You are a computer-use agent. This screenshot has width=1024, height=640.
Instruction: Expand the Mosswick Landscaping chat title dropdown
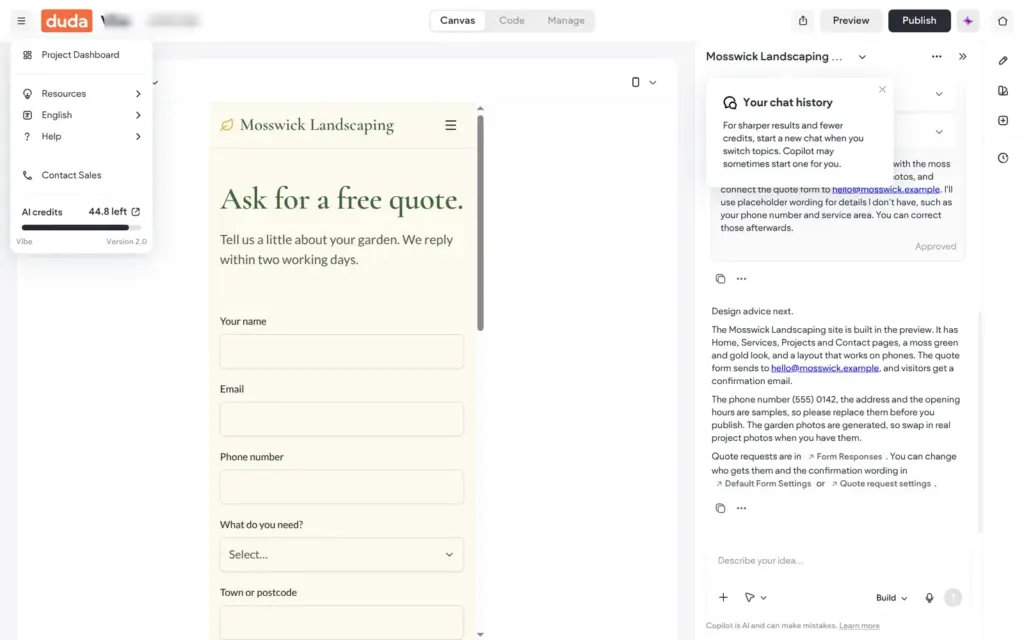[862, 57]
